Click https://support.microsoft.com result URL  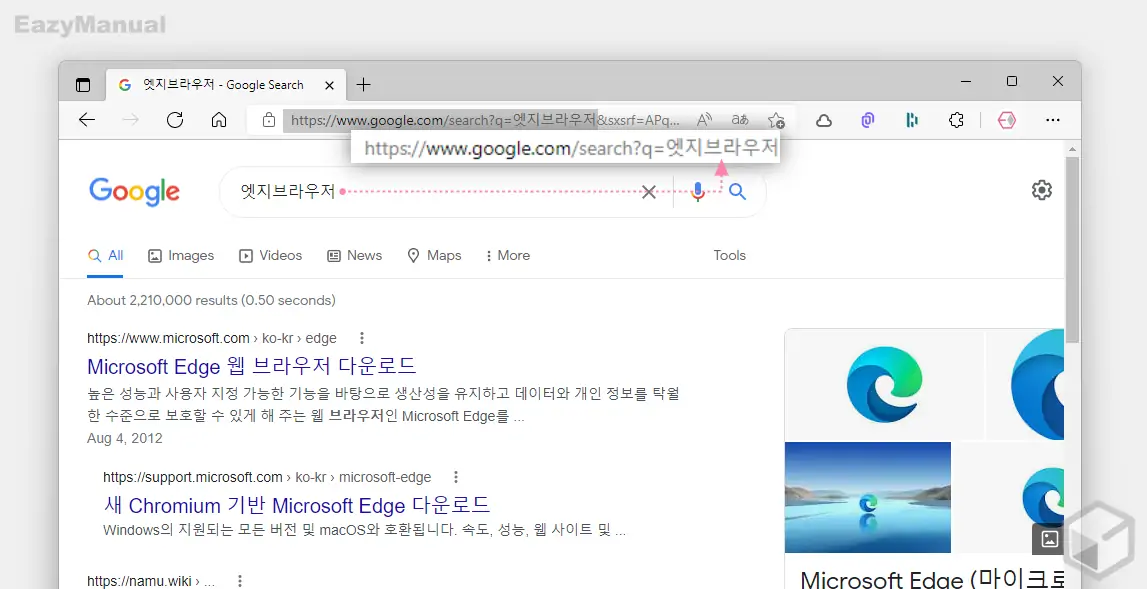[x=267, y=477]
